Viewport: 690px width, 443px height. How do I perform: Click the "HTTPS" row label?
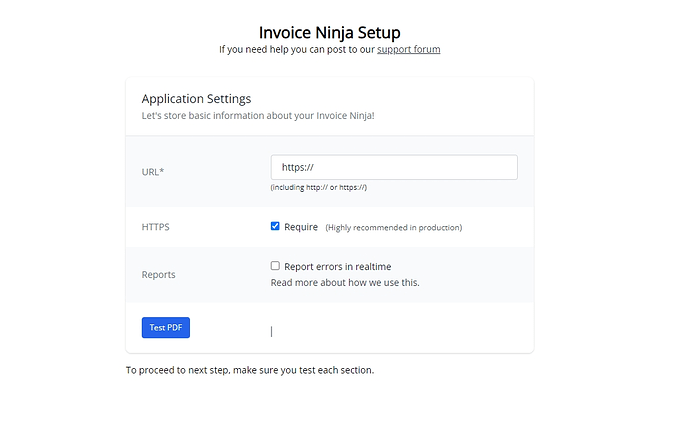point(155,227)
